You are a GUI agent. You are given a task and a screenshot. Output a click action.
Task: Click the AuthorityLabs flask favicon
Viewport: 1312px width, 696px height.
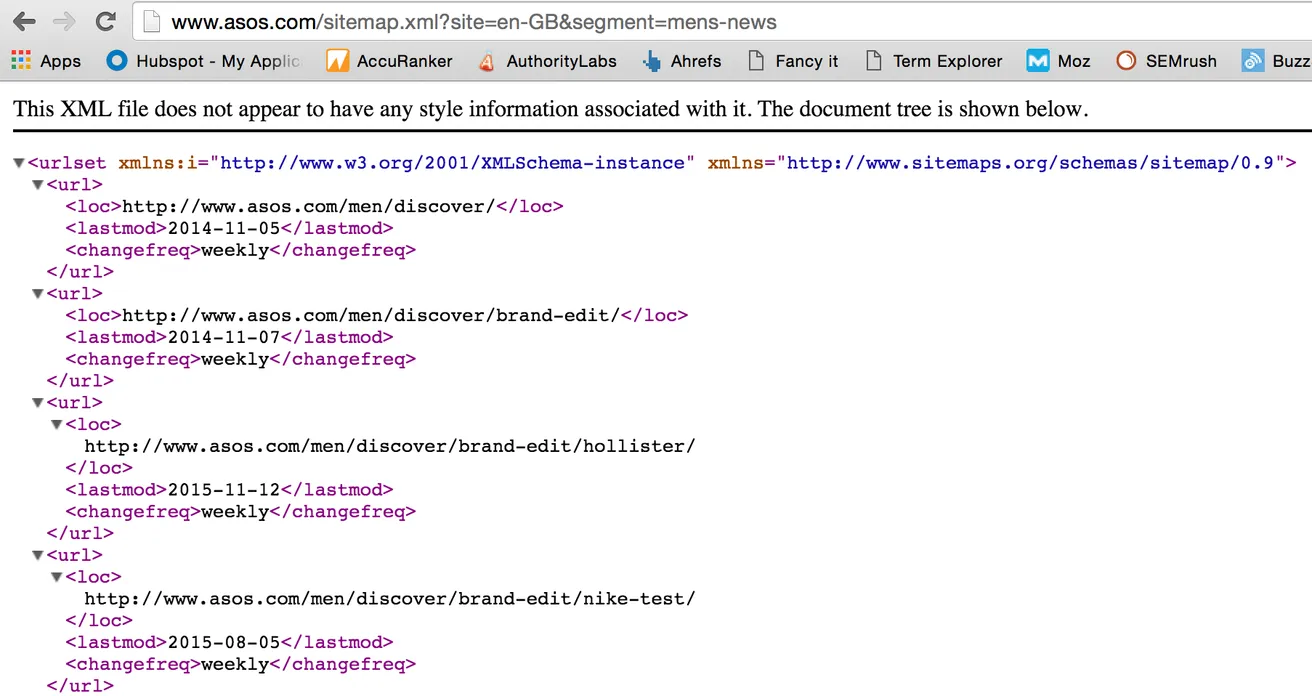coord(487,61)
